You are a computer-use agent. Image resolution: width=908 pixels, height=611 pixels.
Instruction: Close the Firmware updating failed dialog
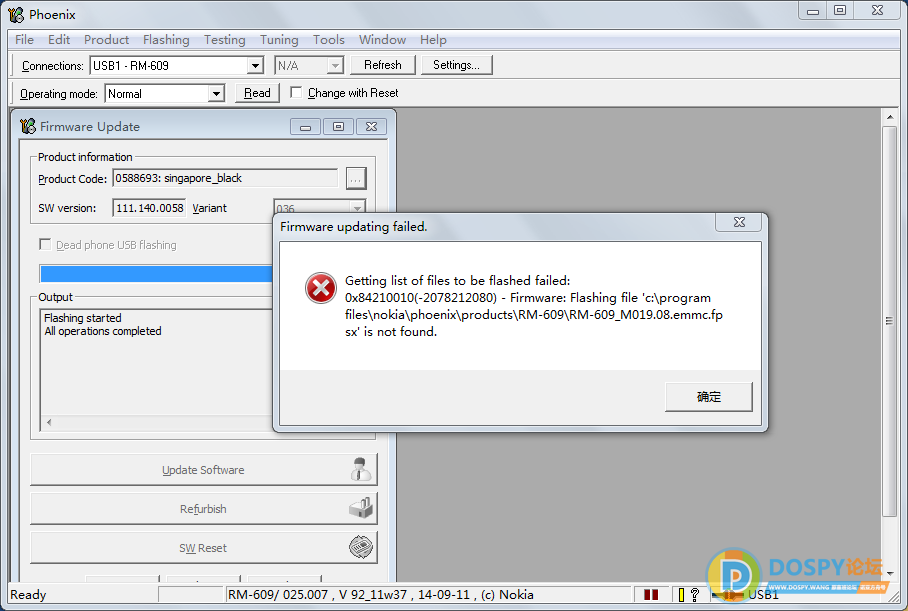739,222
